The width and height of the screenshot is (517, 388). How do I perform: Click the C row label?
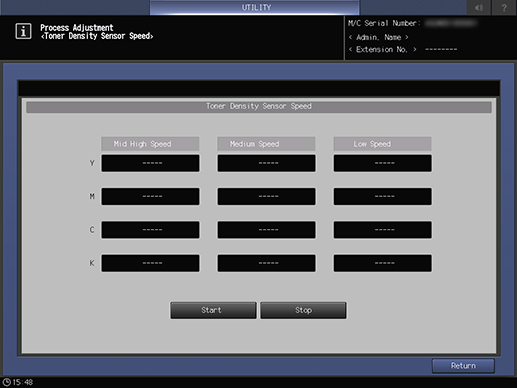92,230
